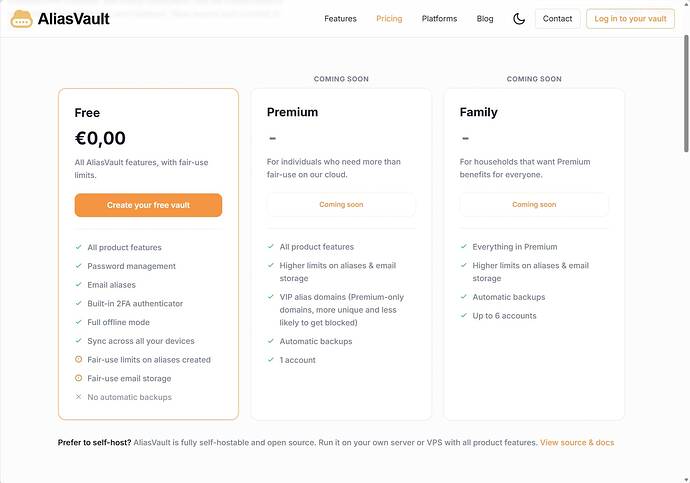Click the Contact button
Image resolution: width=690 pixels, height=483 pixels.
(x=557, y=19)
